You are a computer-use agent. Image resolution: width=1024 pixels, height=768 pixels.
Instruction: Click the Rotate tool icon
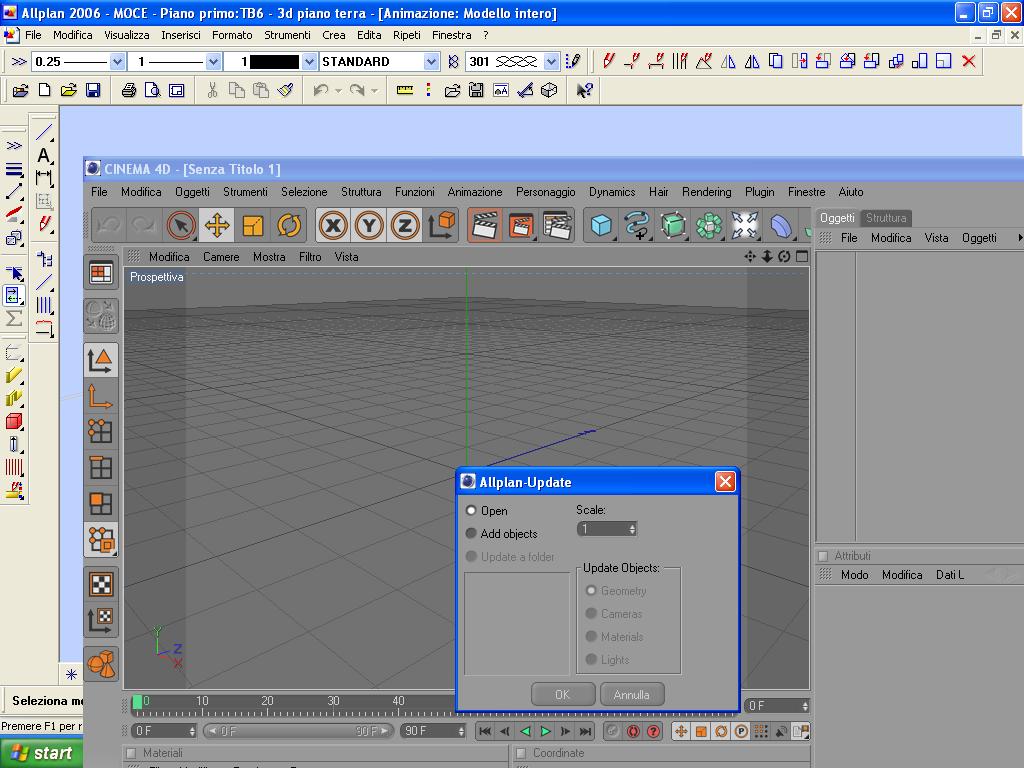(289, 225)
